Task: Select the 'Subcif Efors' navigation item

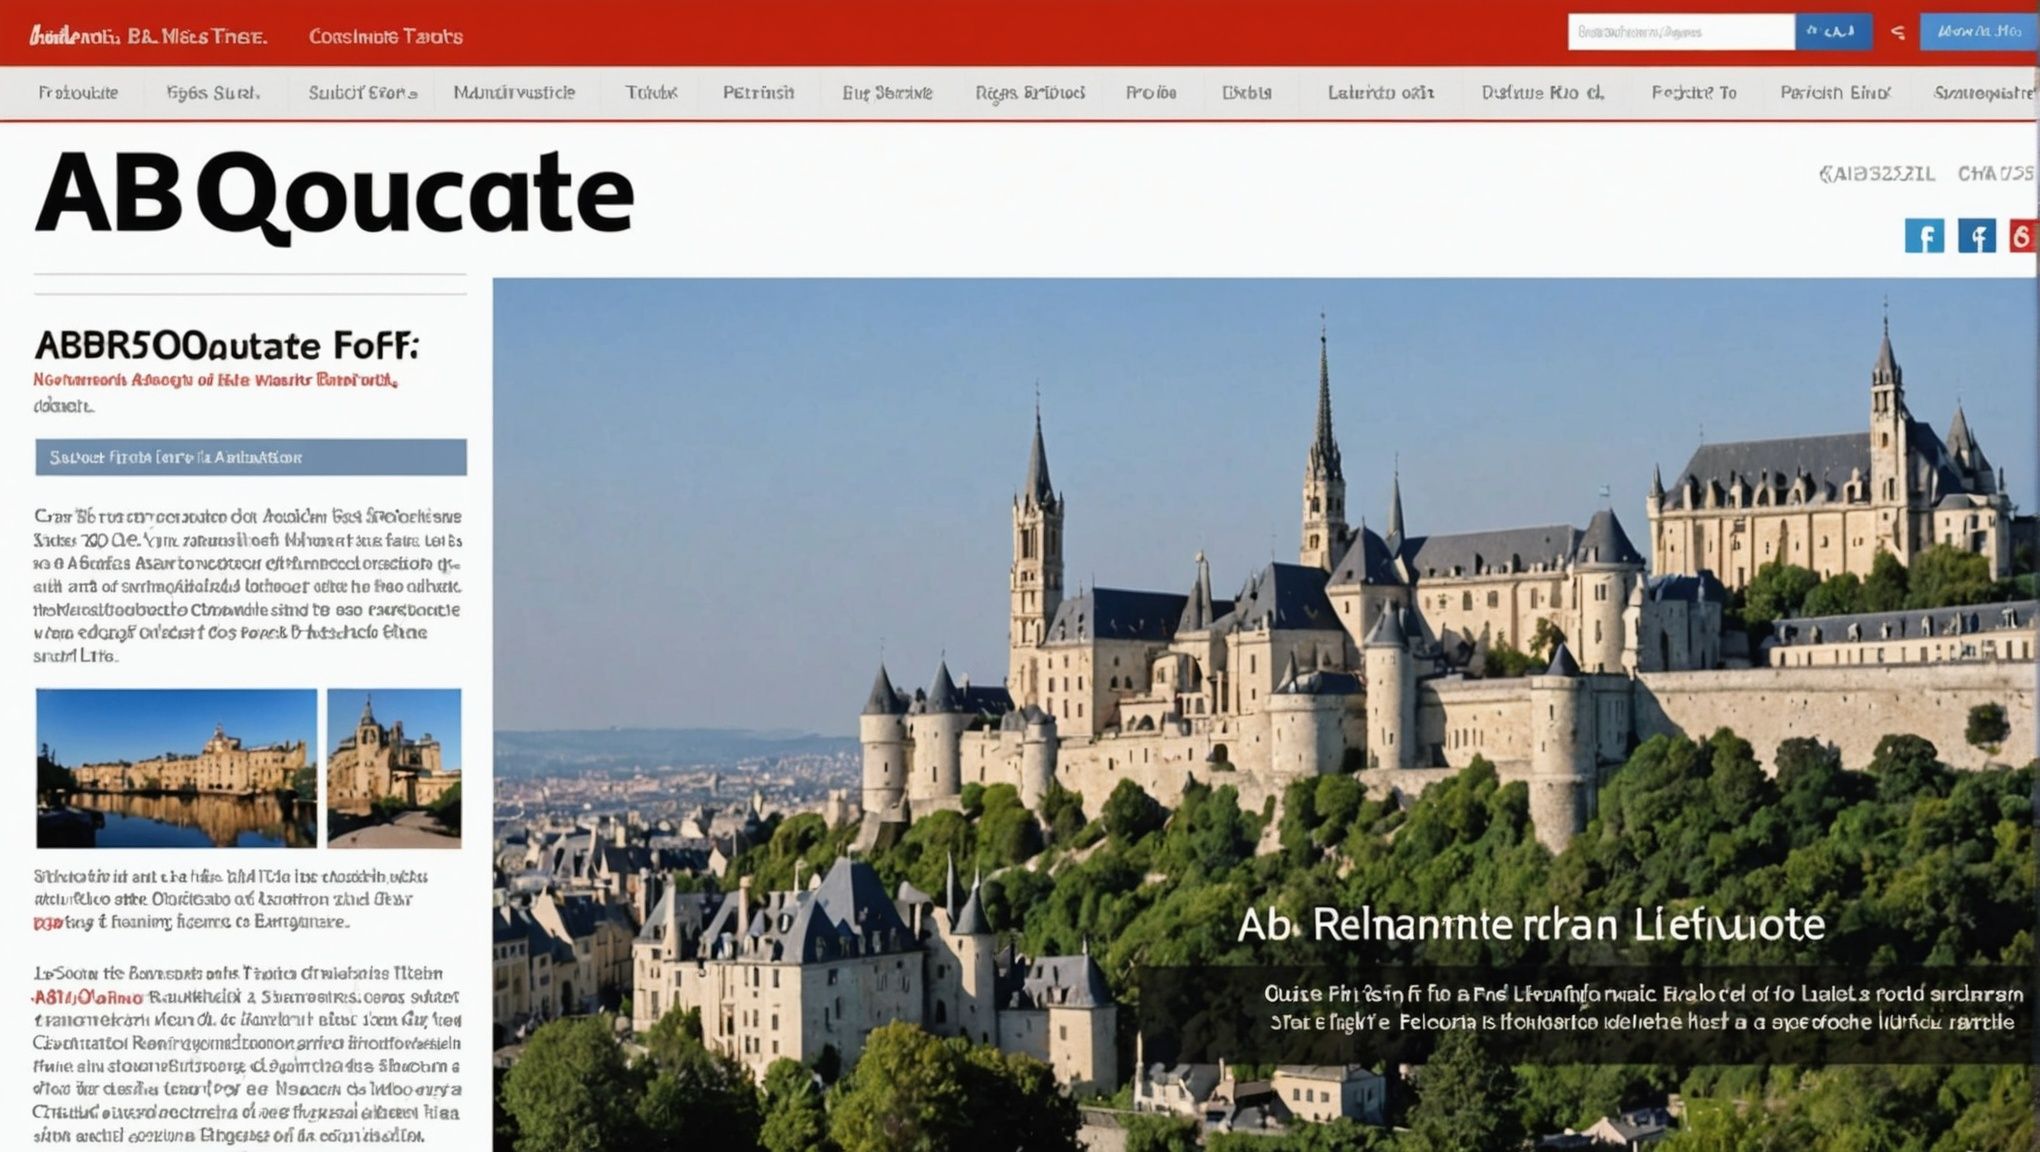Action: pos(362,93)
